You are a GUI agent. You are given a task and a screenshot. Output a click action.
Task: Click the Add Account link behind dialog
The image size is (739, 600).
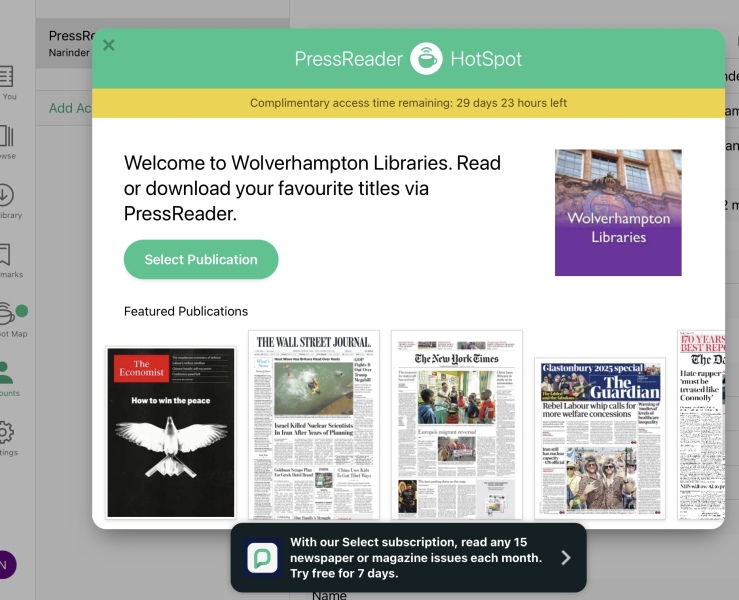70,108
